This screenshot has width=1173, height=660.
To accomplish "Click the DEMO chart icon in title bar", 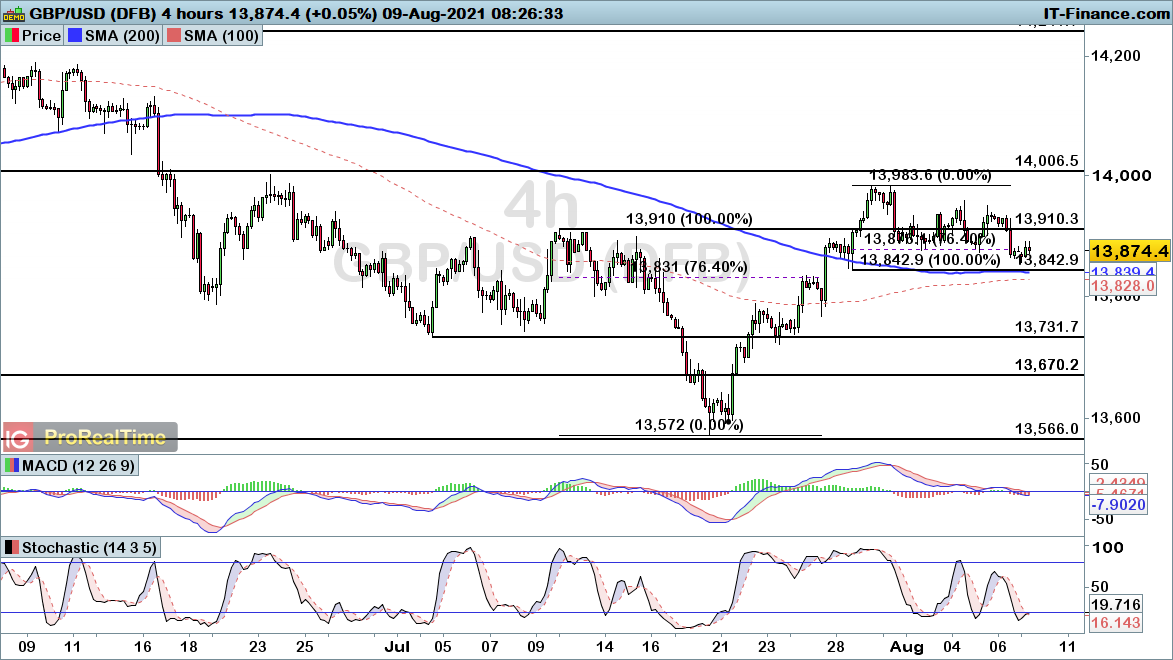I will [x=14, y=13].
